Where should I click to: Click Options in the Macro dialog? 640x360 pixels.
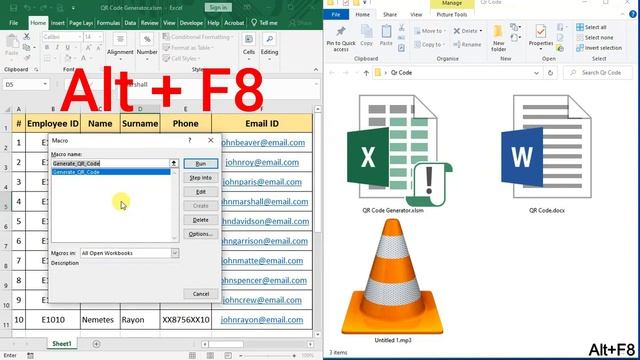(x=200, y=234)
